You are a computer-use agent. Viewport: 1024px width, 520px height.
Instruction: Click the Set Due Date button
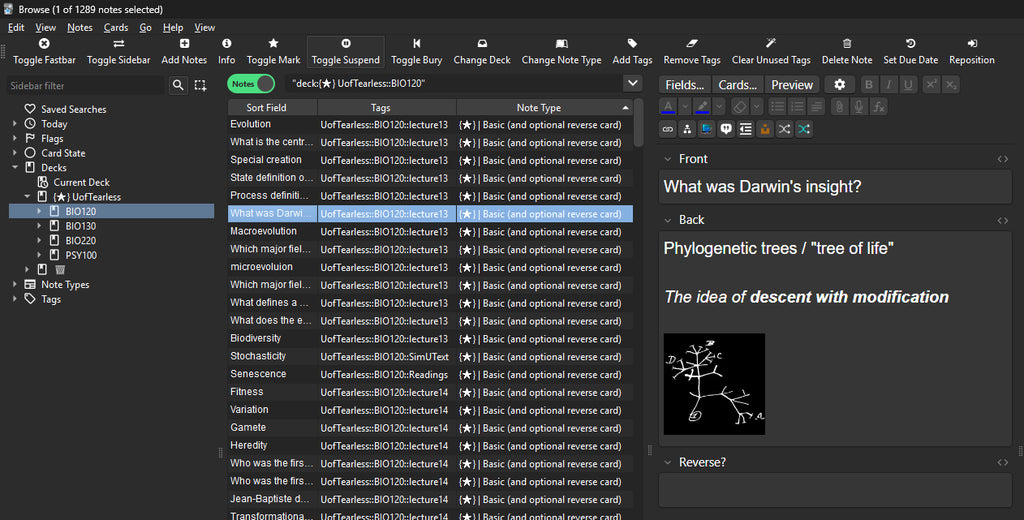[x=910, y=52]
